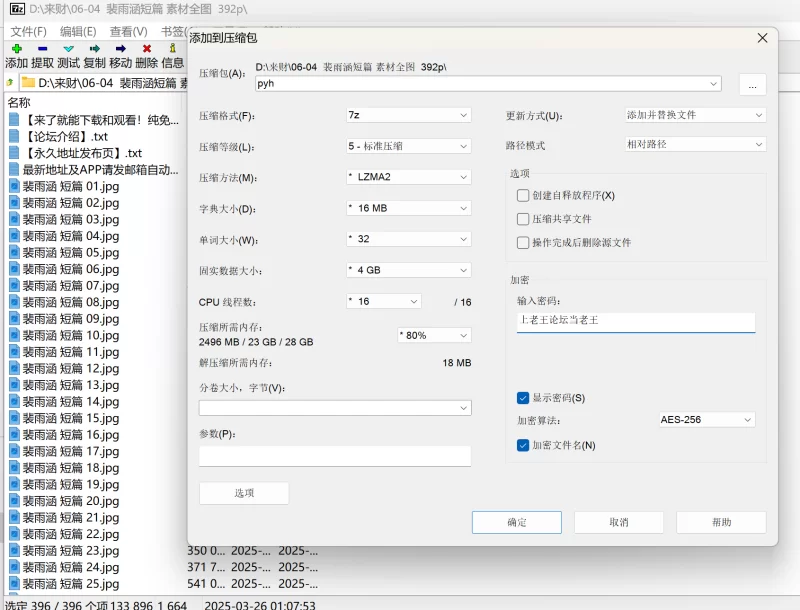Open the File (文件) menu
This screenshot has width=800, height=610.
coord(28,31)
